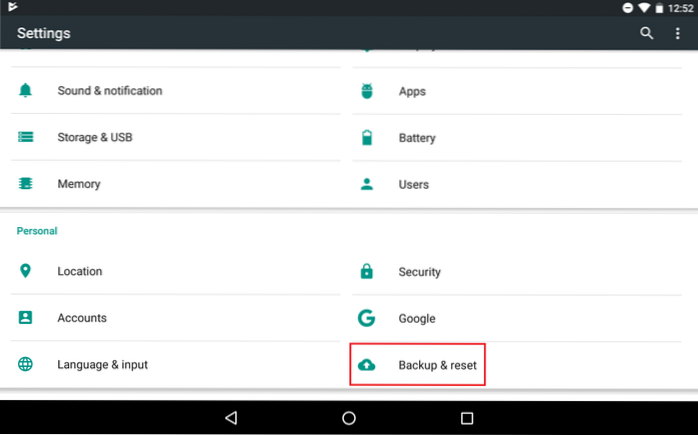
Task: Tap the search magnifier icon
Action: [647, 33]
